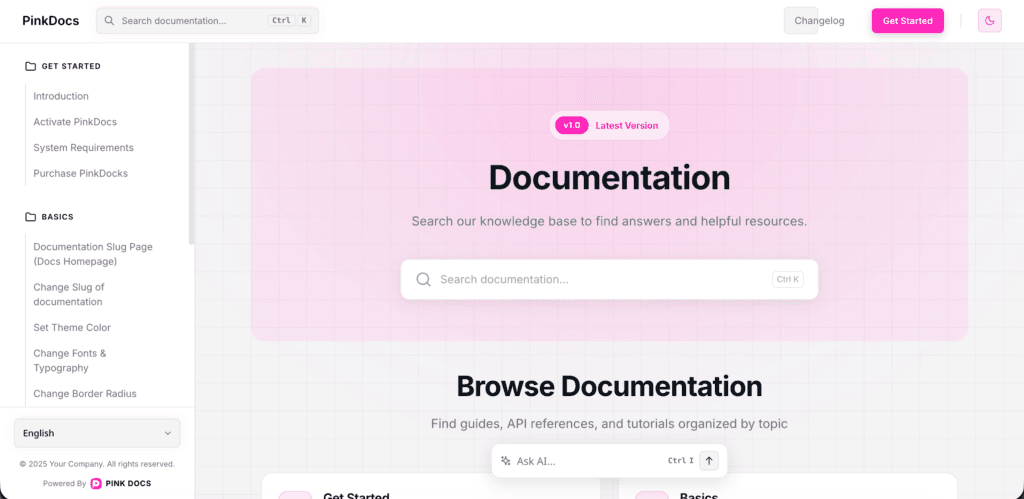Expand the language selector chevron
Viewport: 1024px width, 499px height.
pyautogui.click(x=167, y=433)
